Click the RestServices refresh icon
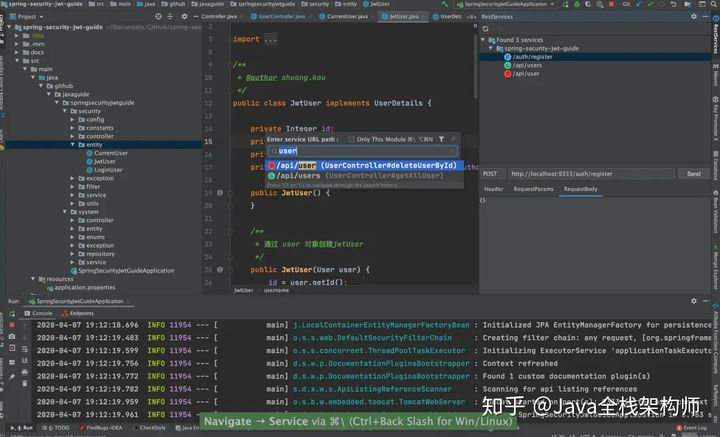720x437 pixels. 485,29
